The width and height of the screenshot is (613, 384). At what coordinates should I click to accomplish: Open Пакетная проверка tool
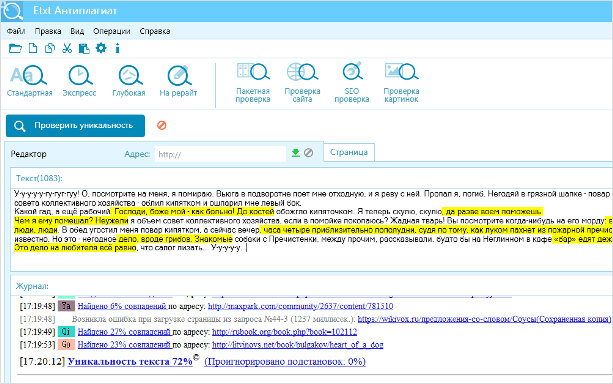pyautogui.click(x=253, y=83)
